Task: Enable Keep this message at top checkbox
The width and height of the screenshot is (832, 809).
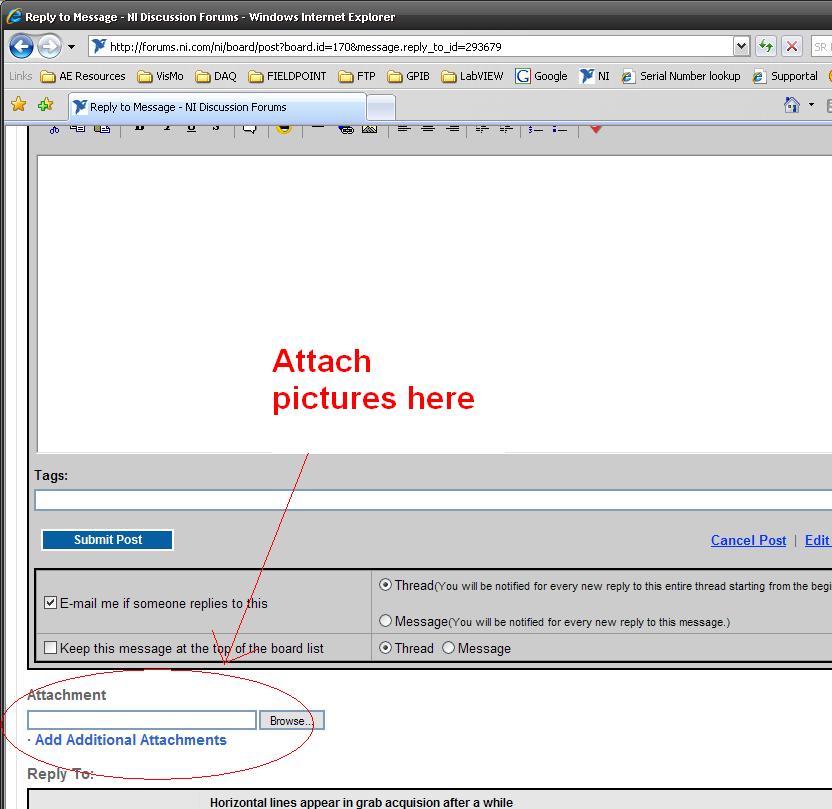Action: tap(51, 648)
